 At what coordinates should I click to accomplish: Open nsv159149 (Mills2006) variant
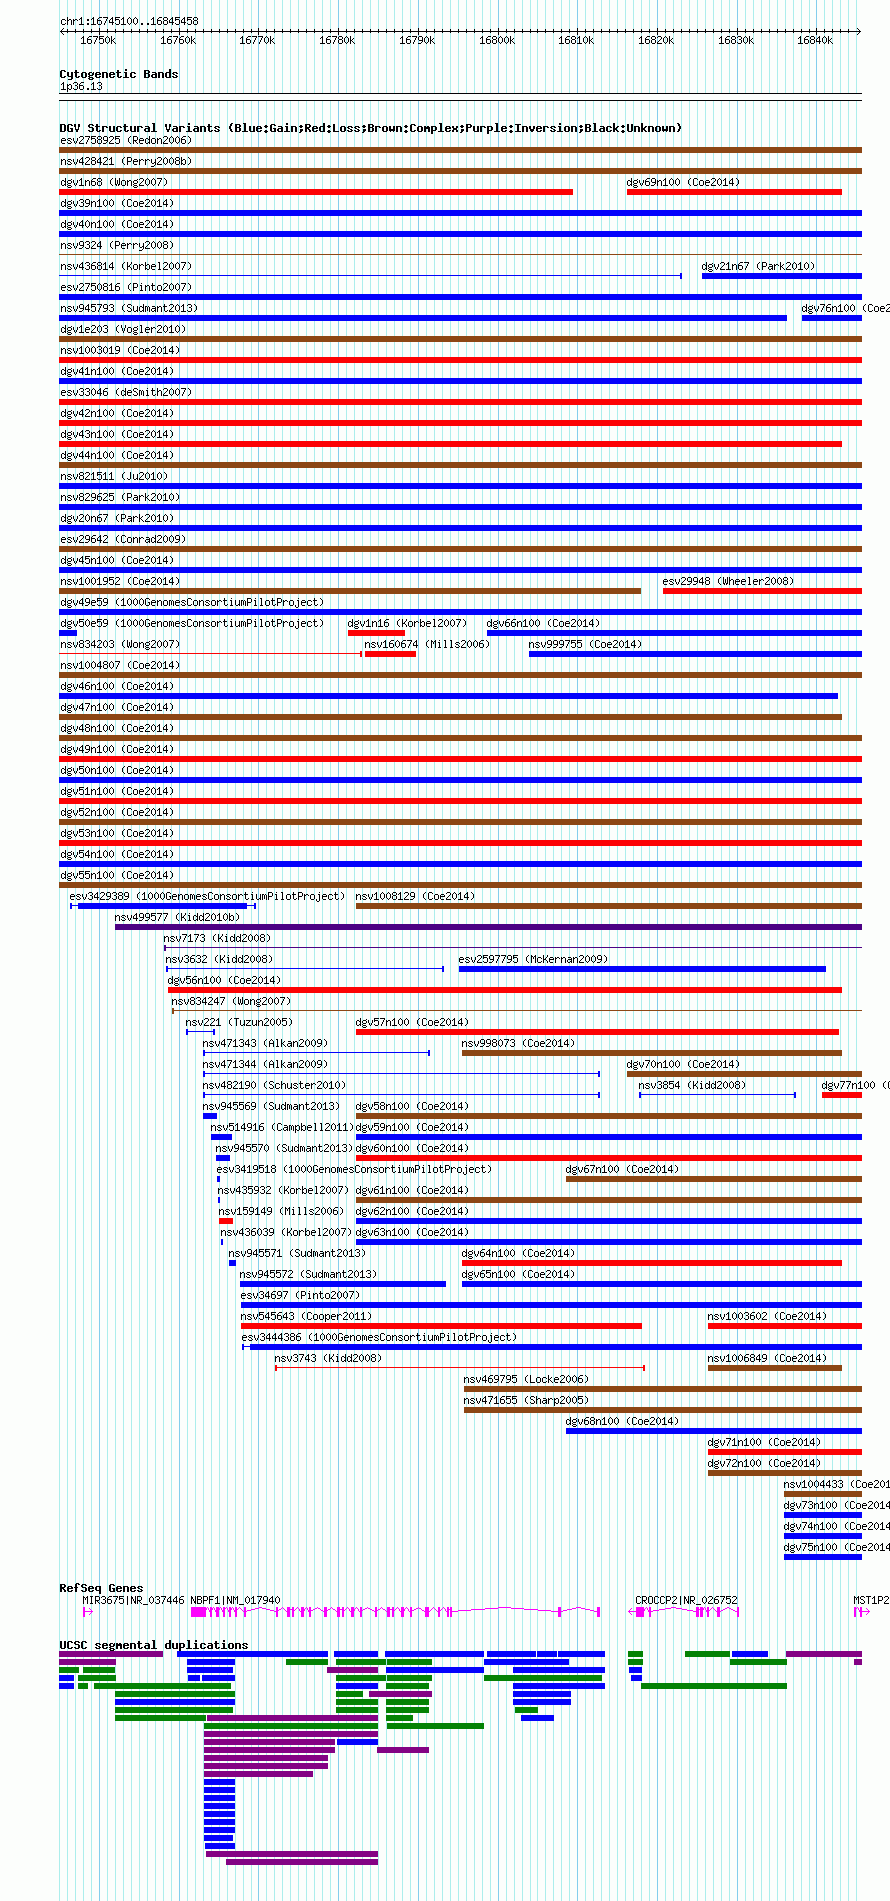click(282, 1211)
